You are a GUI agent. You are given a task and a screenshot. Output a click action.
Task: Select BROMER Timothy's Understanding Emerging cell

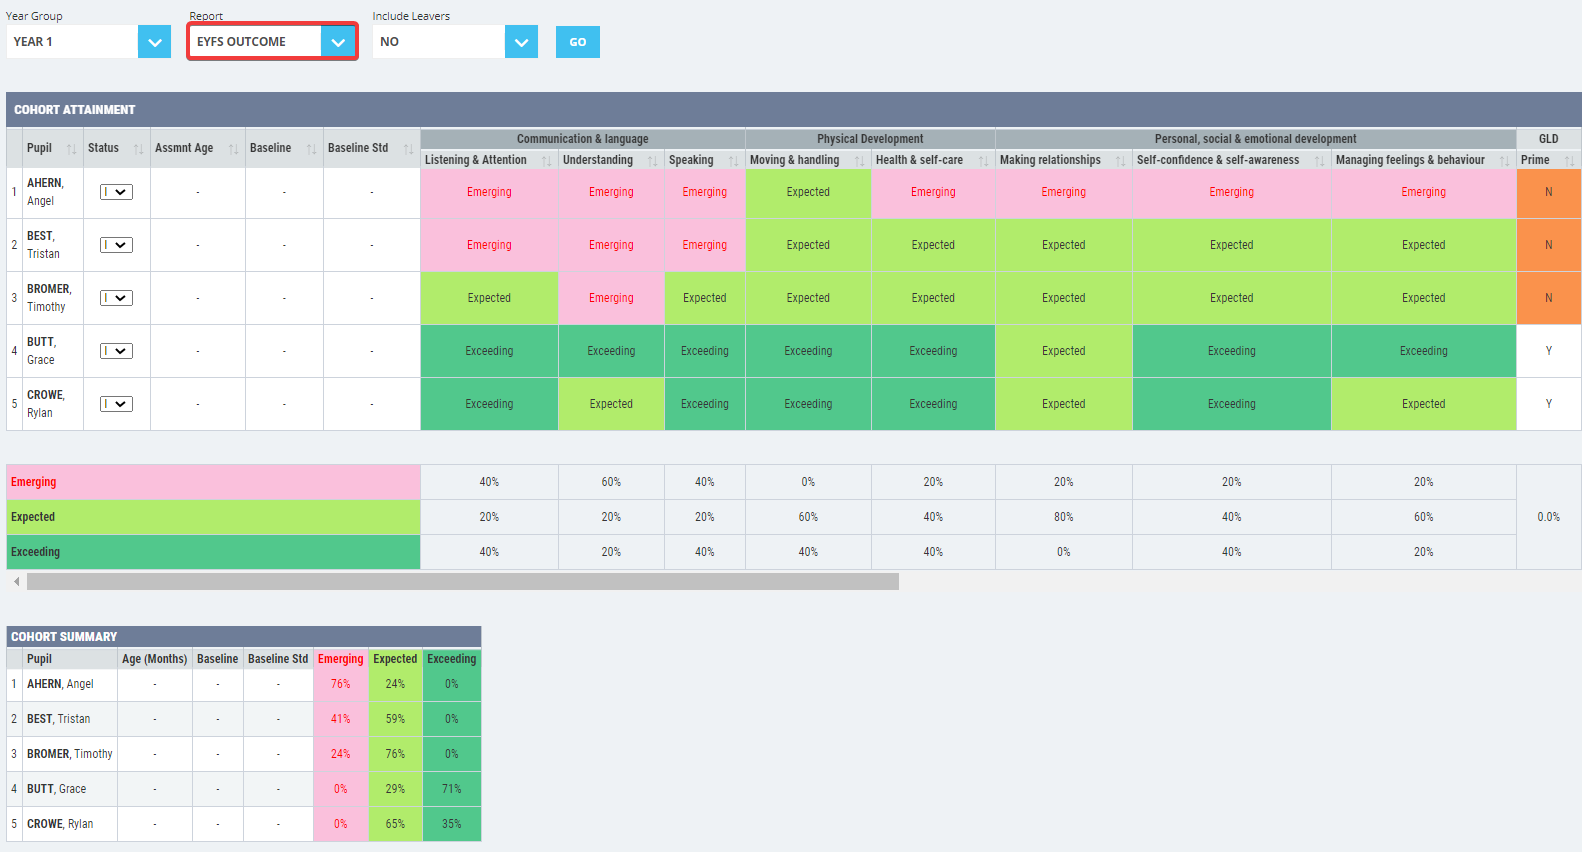611,298
